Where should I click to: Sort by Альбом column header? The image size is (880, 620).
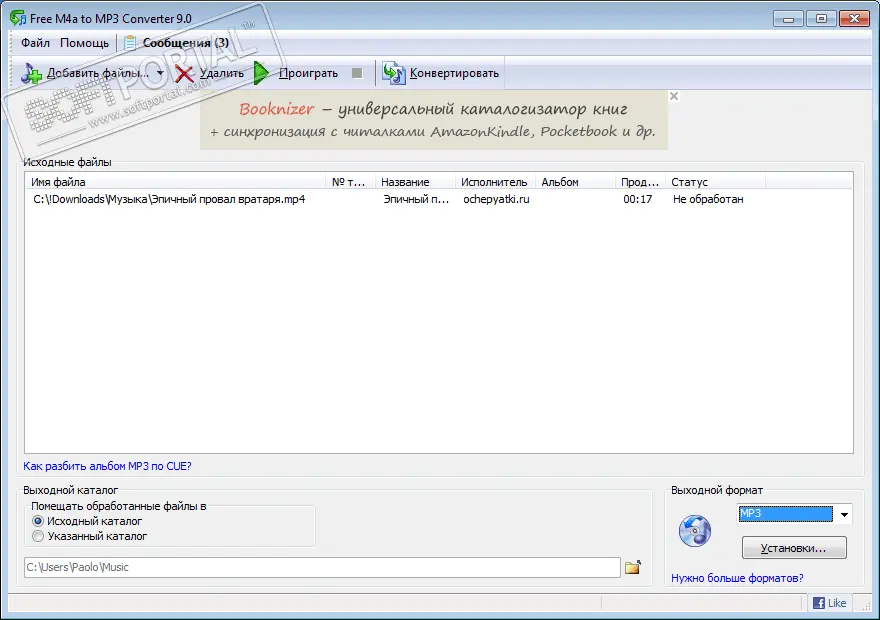click(575, 182)
